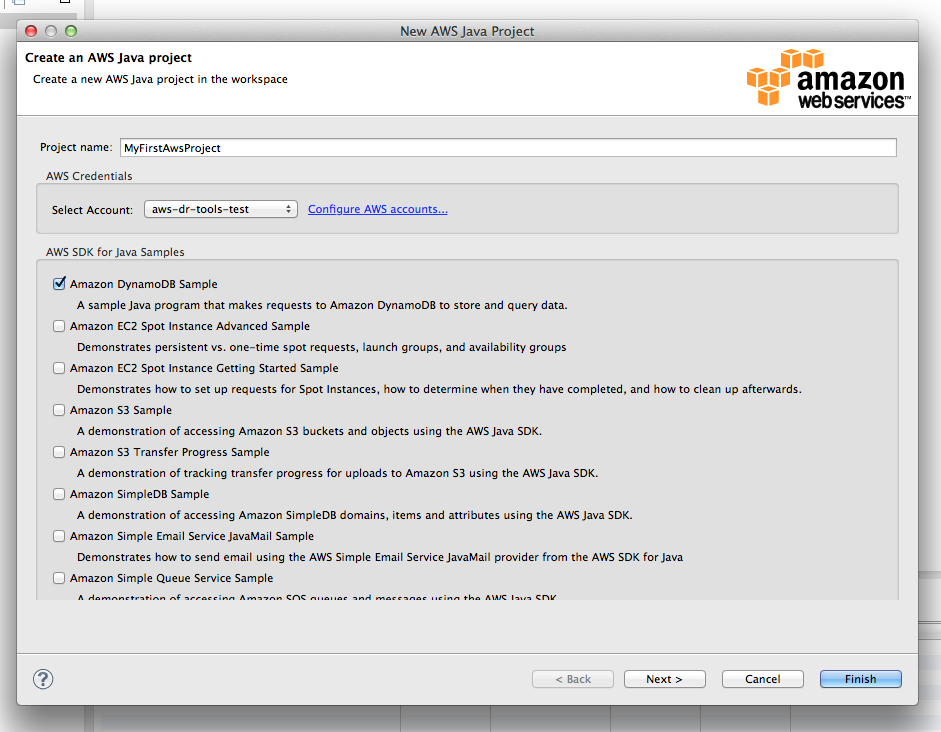
Task: Click the Amazon Web Services logo
Action: click(828, 79)
